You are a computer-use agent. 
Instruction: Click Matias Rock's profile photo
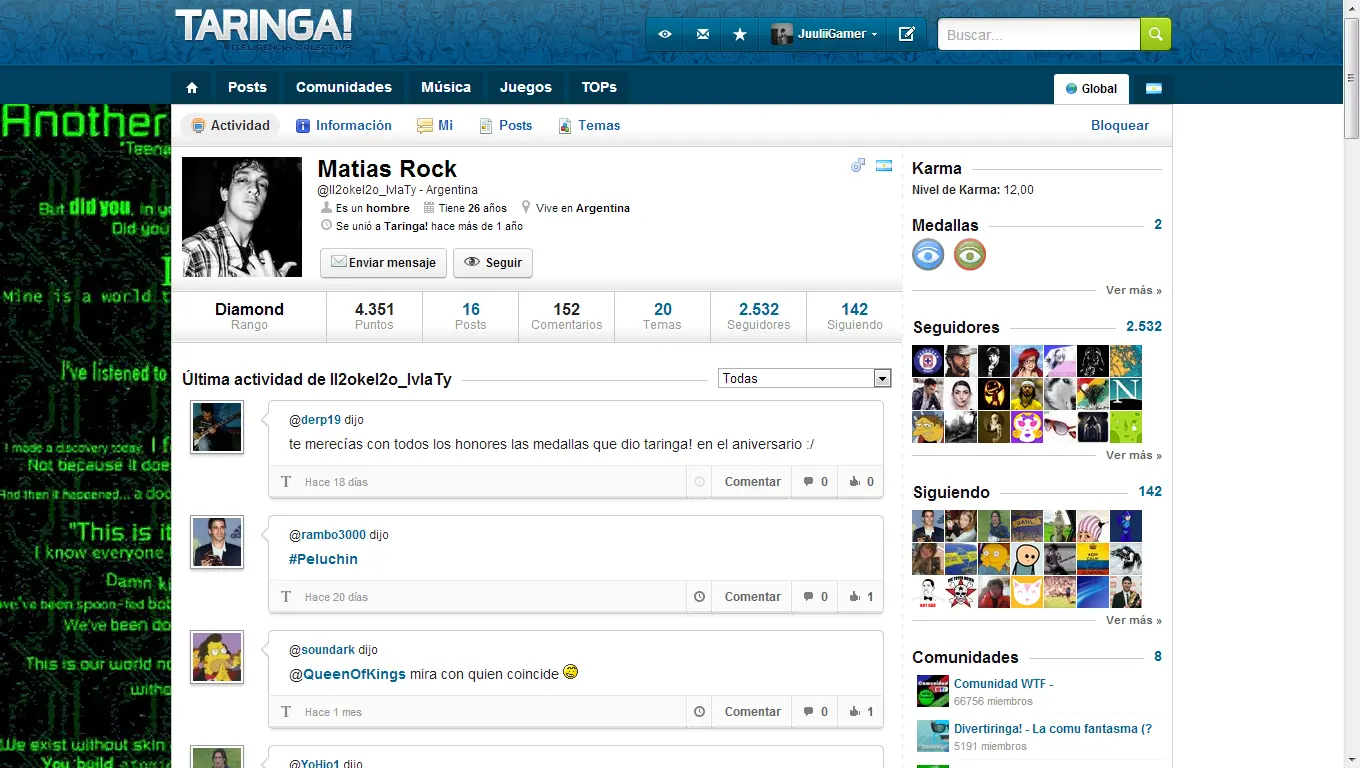pyautogui.click(x=242, y=217)
